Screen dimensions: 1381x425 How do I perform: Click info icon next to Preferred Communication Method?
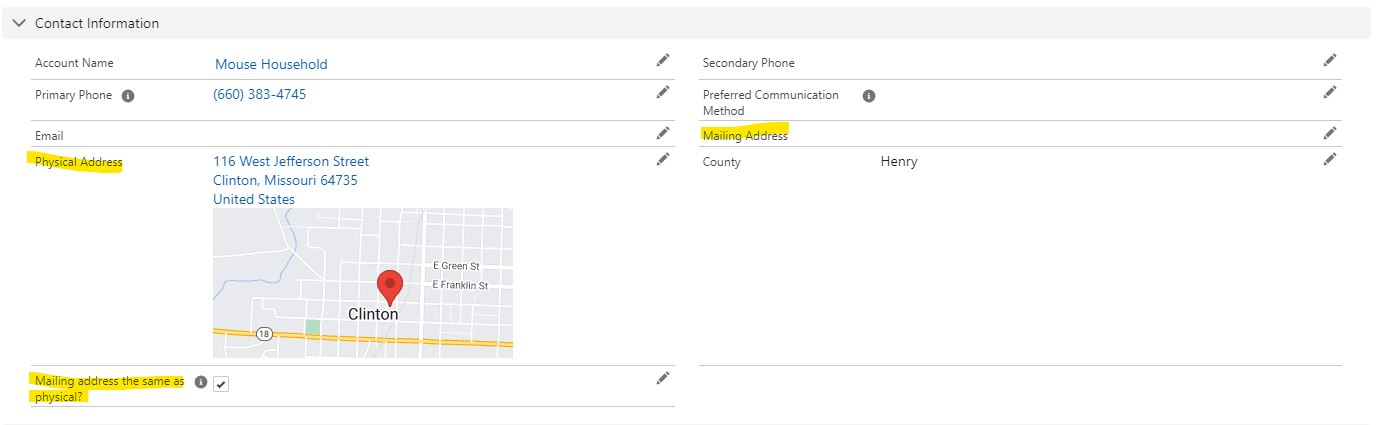click(x=869, y=96)
